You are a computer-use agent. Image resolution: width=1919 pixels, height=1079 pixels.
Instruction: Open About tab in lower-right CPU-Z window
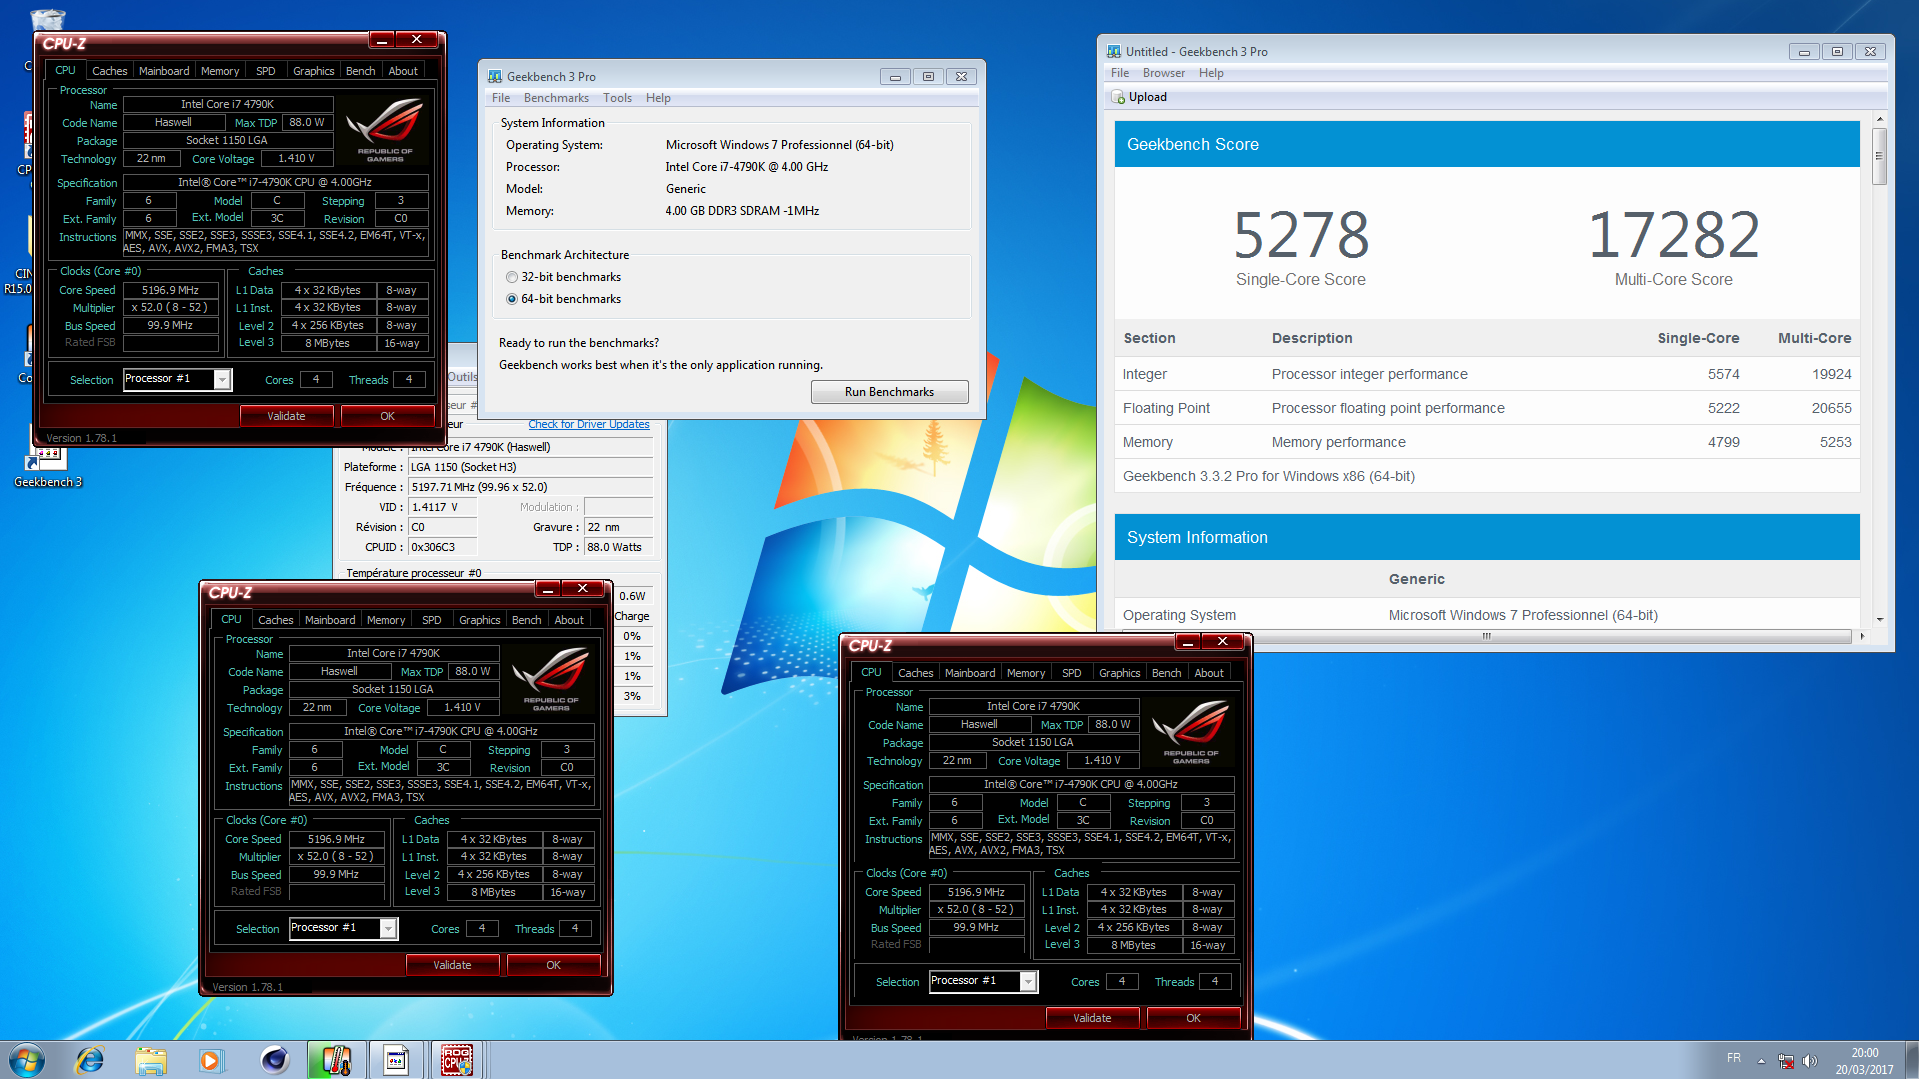pos(1209,673)
